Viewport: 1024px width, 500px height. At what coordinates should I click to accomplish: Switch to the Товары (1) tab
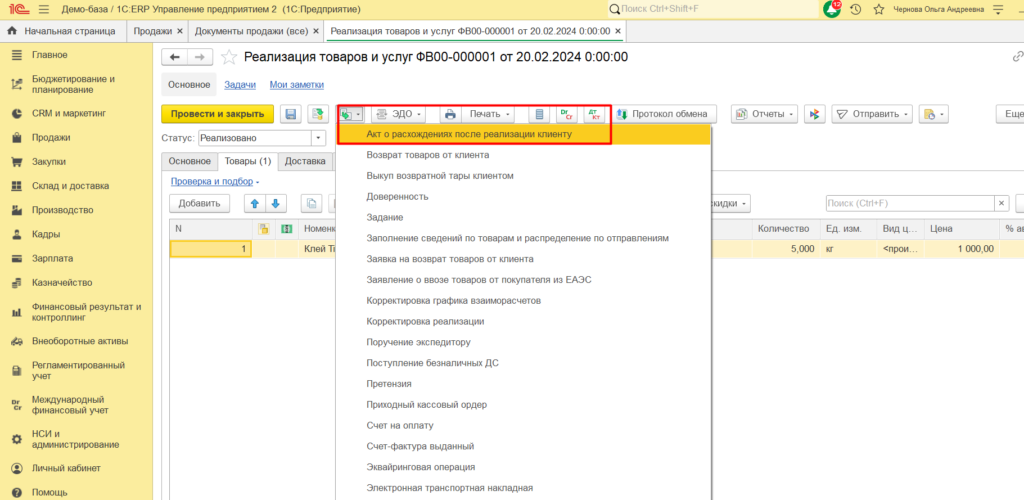(x=247, y=161)
